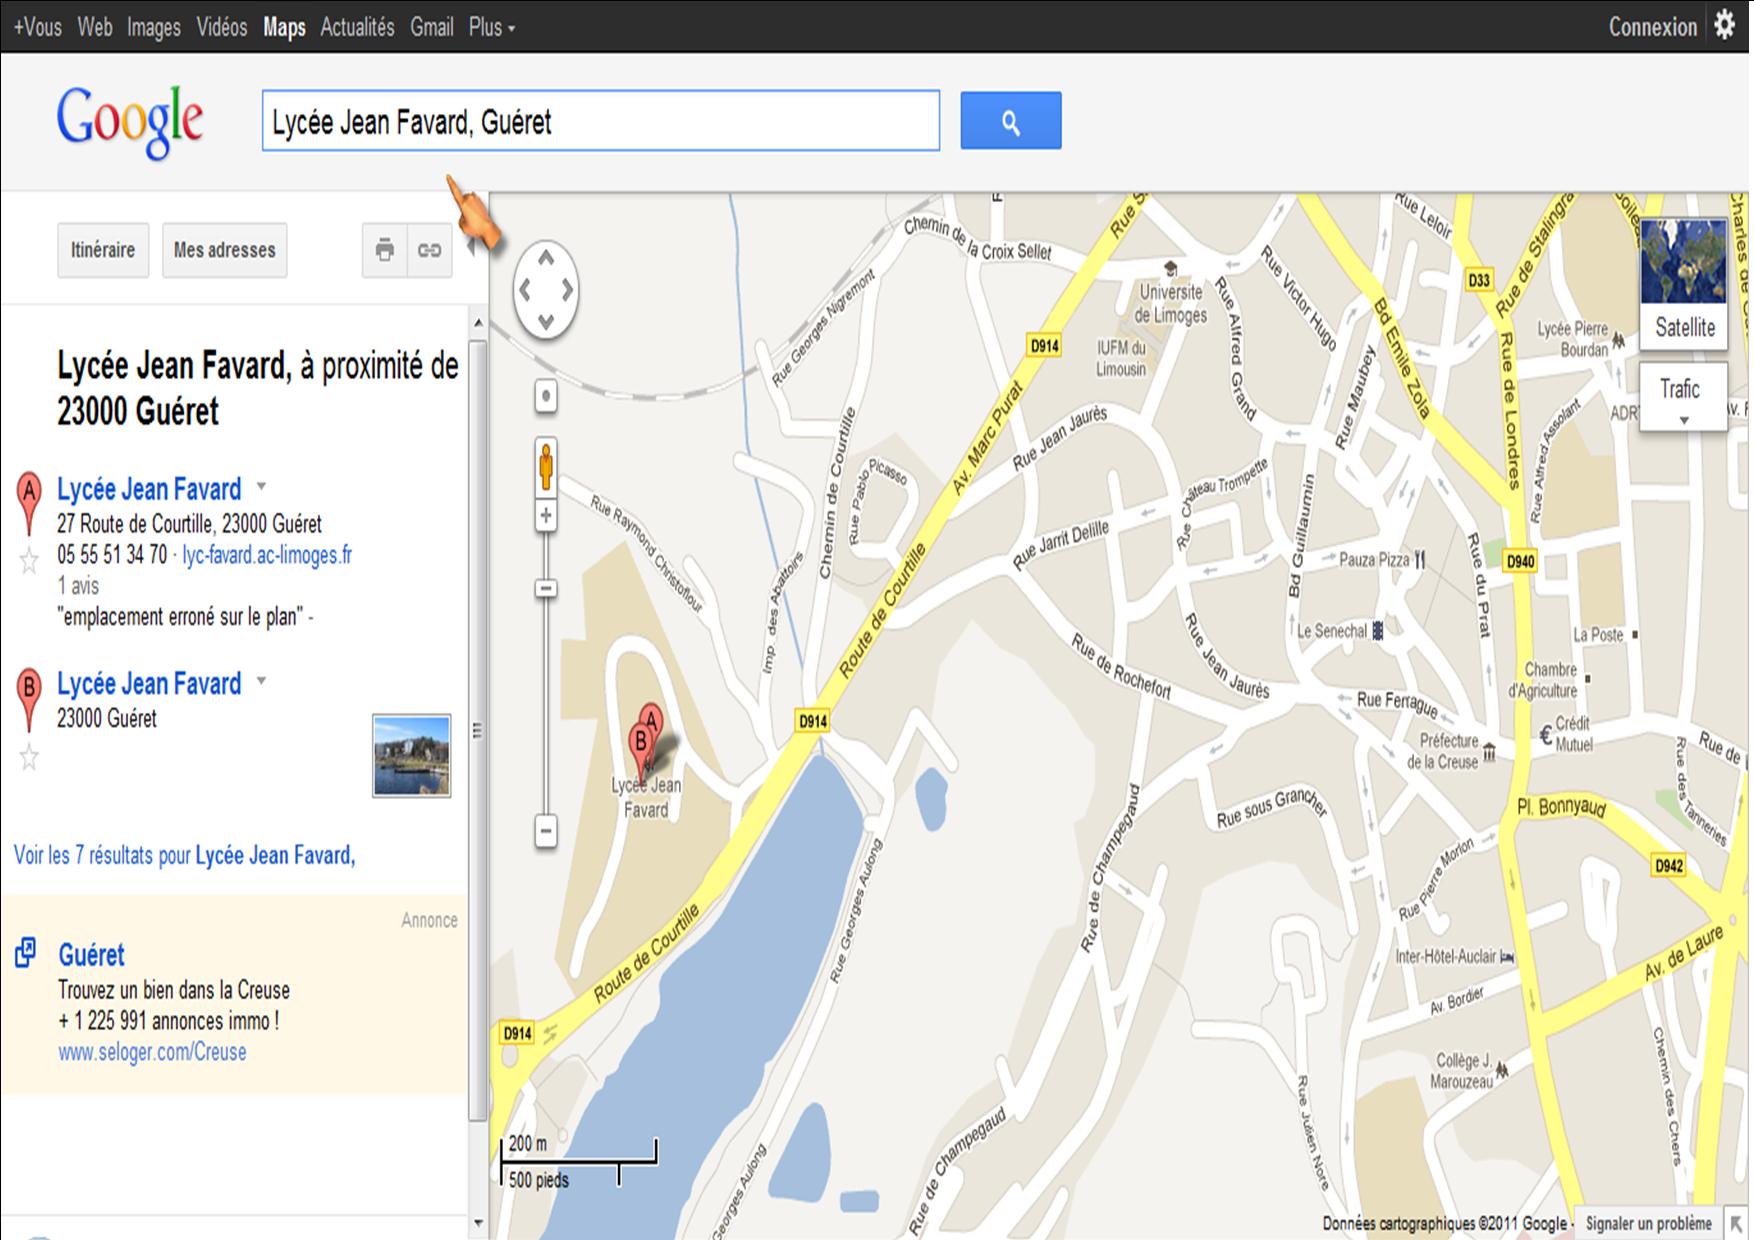This screenshot has height=1240, width=1754.
Task: Select Maps in the top bar
Action: (284, 27)
